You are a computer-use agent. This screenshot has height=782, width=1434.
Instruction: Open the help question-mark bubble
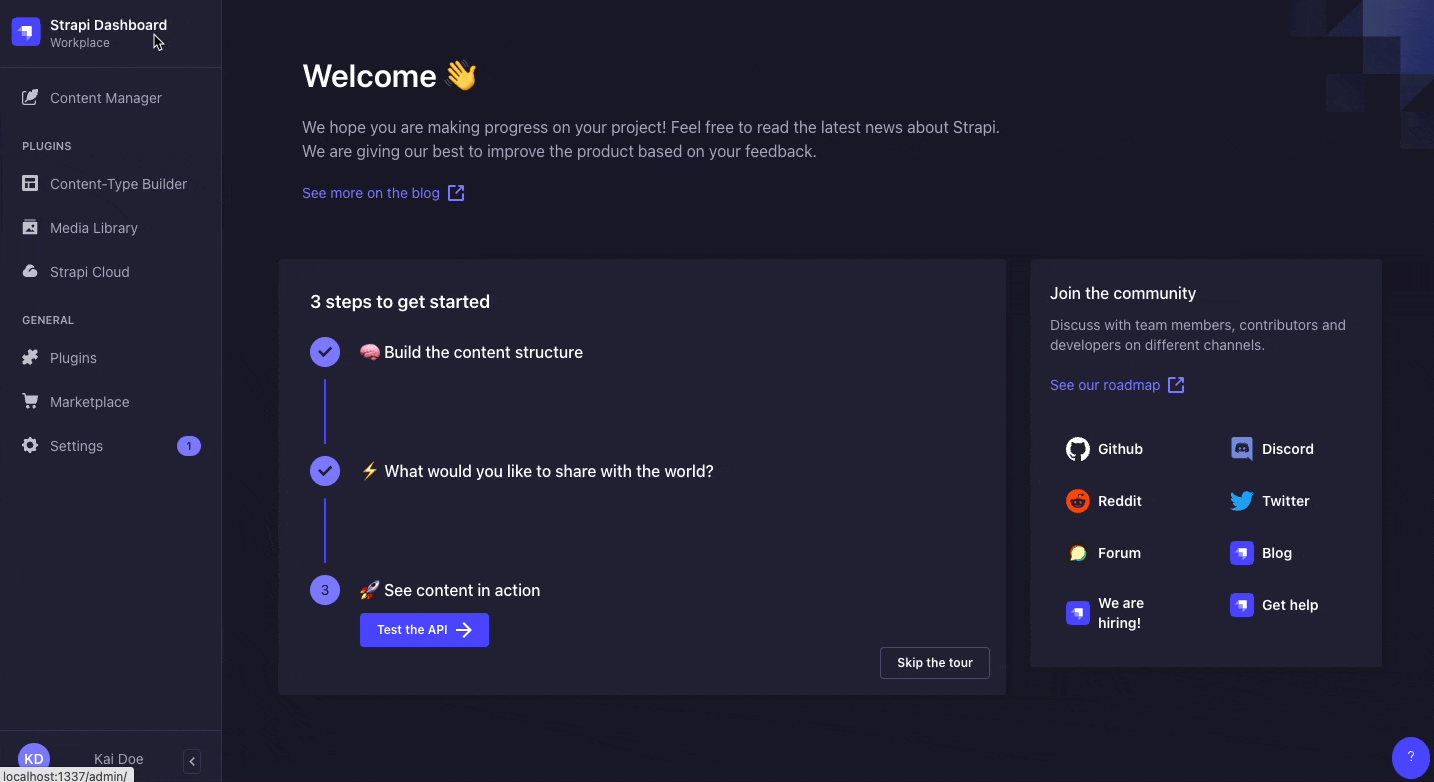(x=1410, y=758)
